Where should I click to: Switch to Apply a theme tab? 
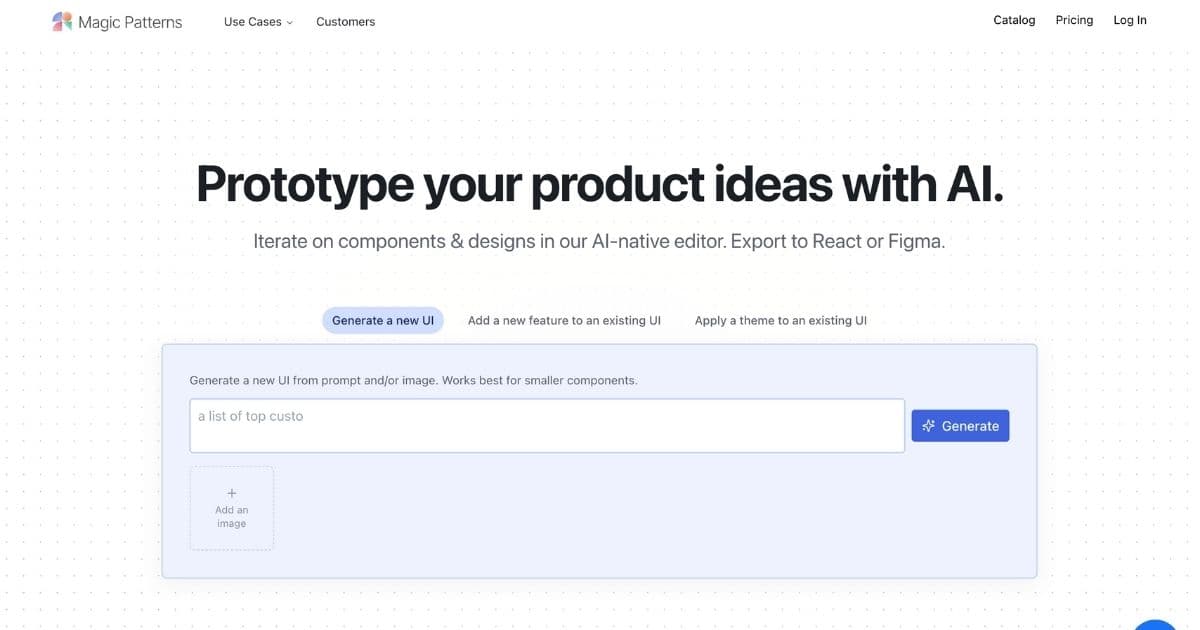tap(780, 320)
